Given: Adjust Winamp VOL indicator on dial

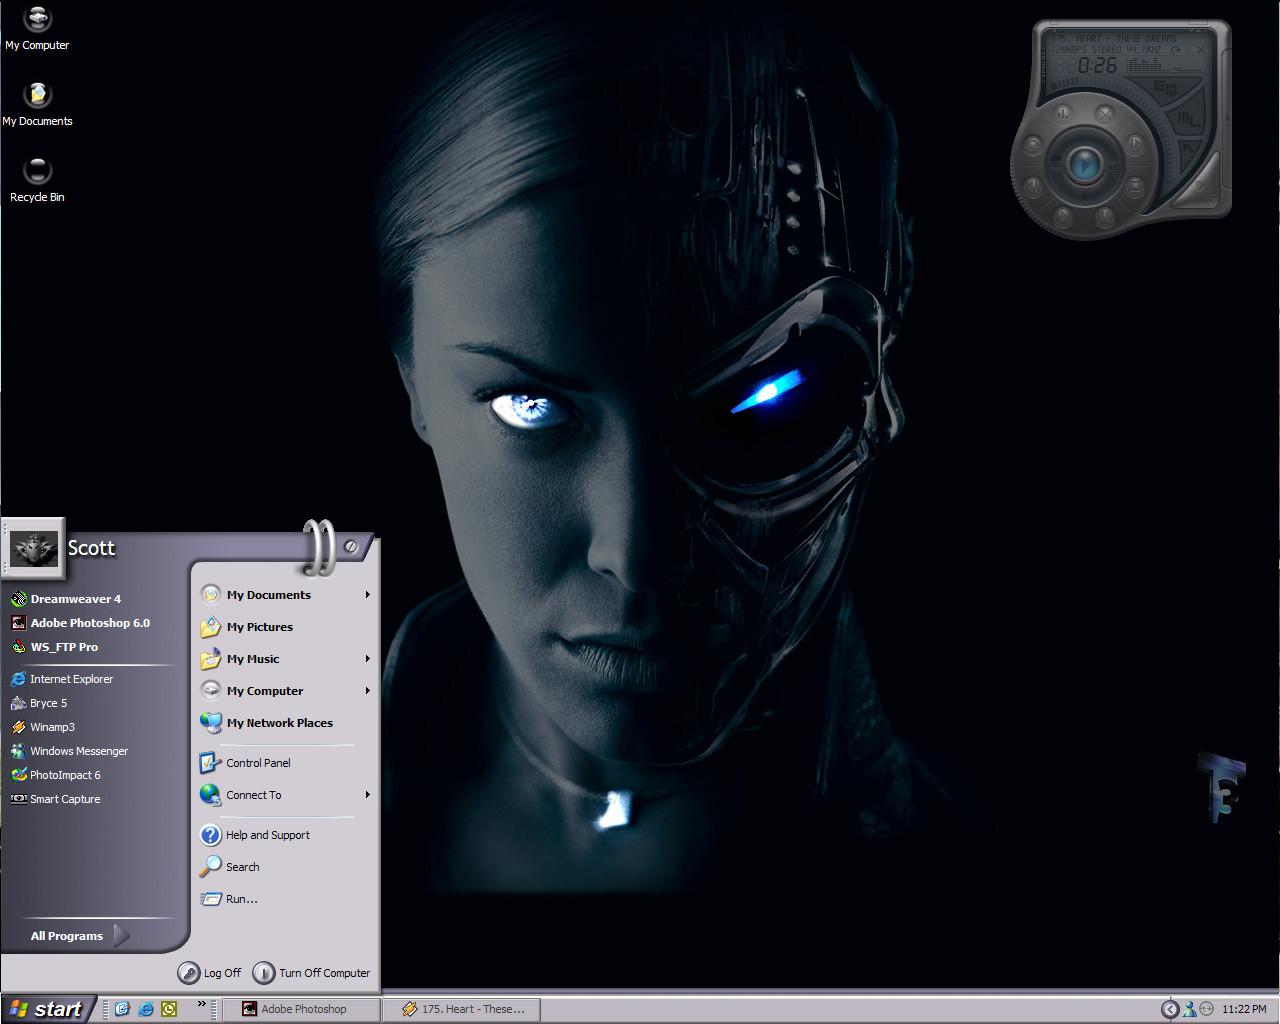Looking at the screenshot, I should pos(1056,165).
